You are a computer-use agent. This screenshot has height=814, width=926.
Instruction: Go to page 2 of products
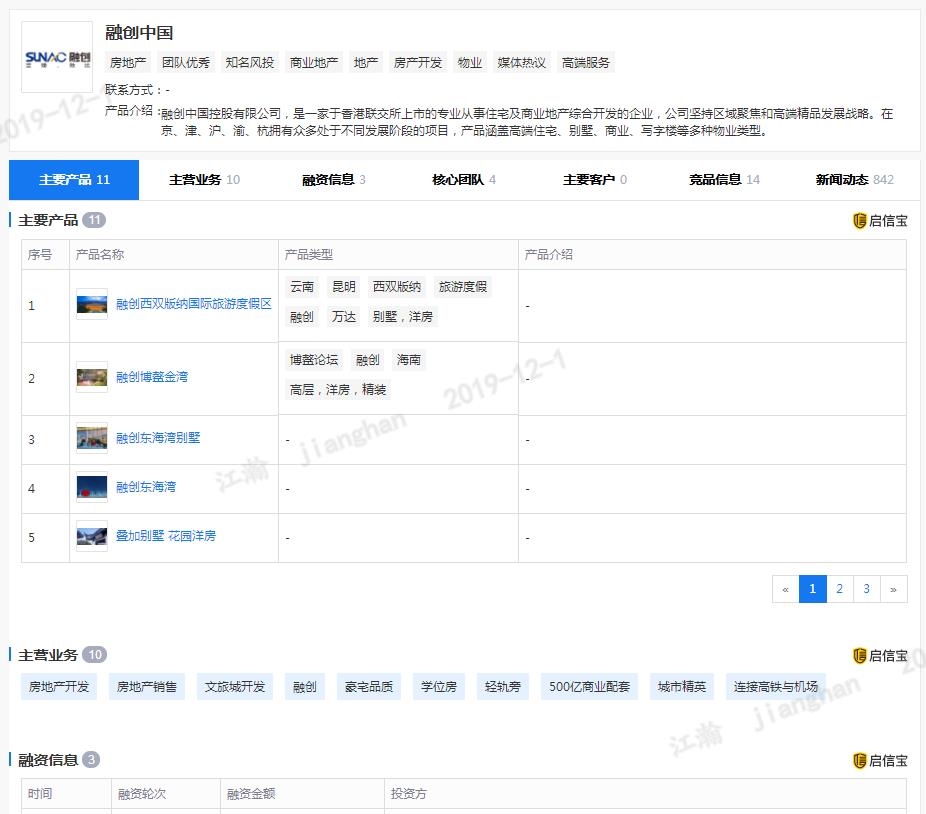pos(839,589)
